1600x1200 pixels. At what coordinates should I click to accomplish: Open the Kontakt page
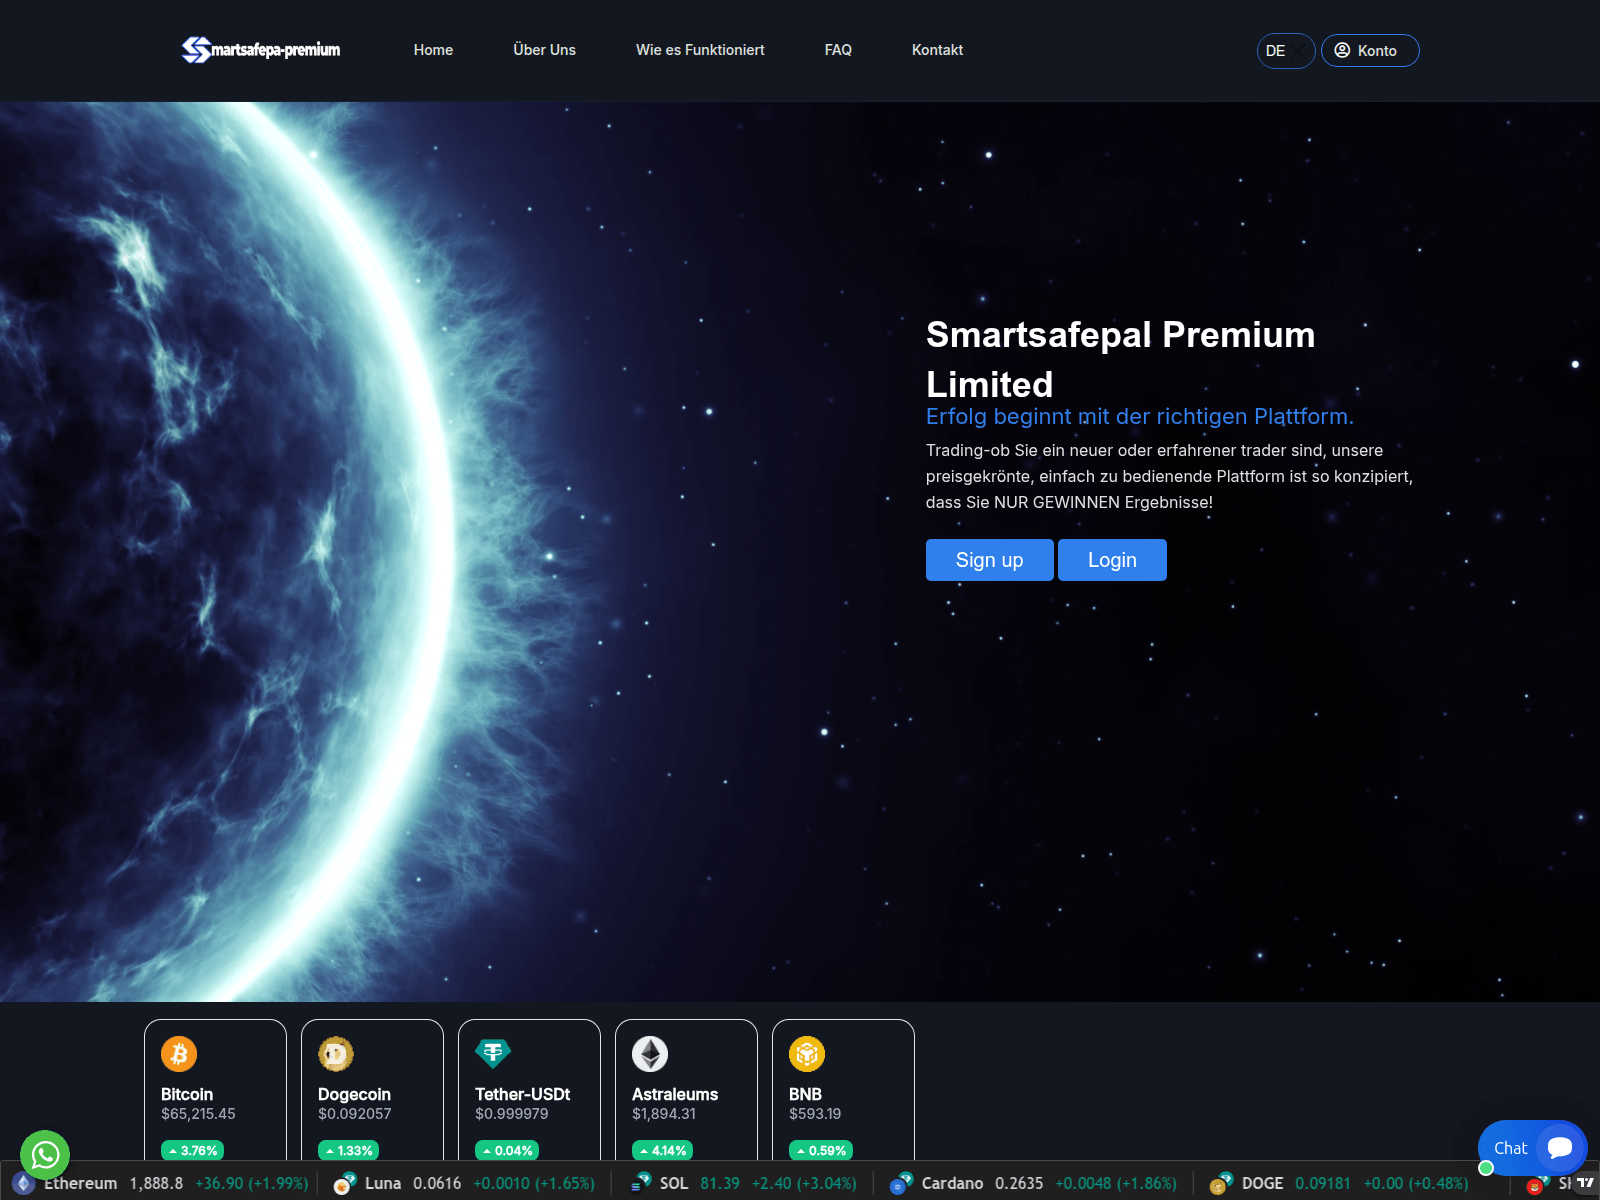pos(937,50)
